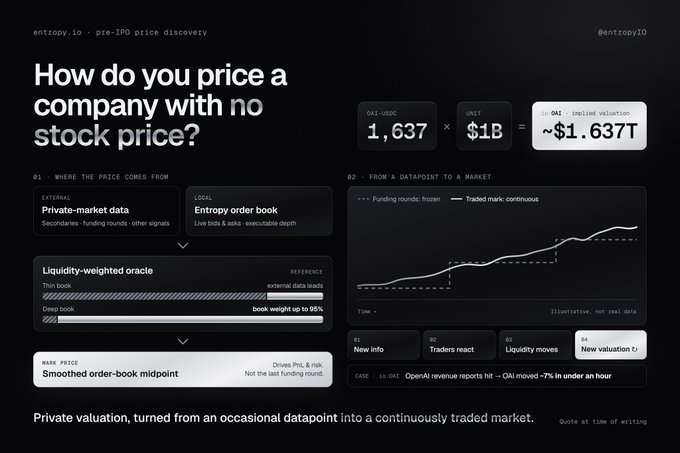Click the Deep book weight bar

tap(183, 319)
